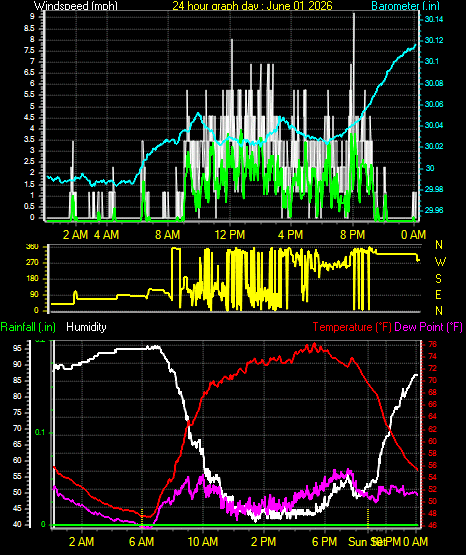This screenshot has height=555, width=466.
Task: Click the green 0.1 rainfall axis value
Action: [40, 433]
